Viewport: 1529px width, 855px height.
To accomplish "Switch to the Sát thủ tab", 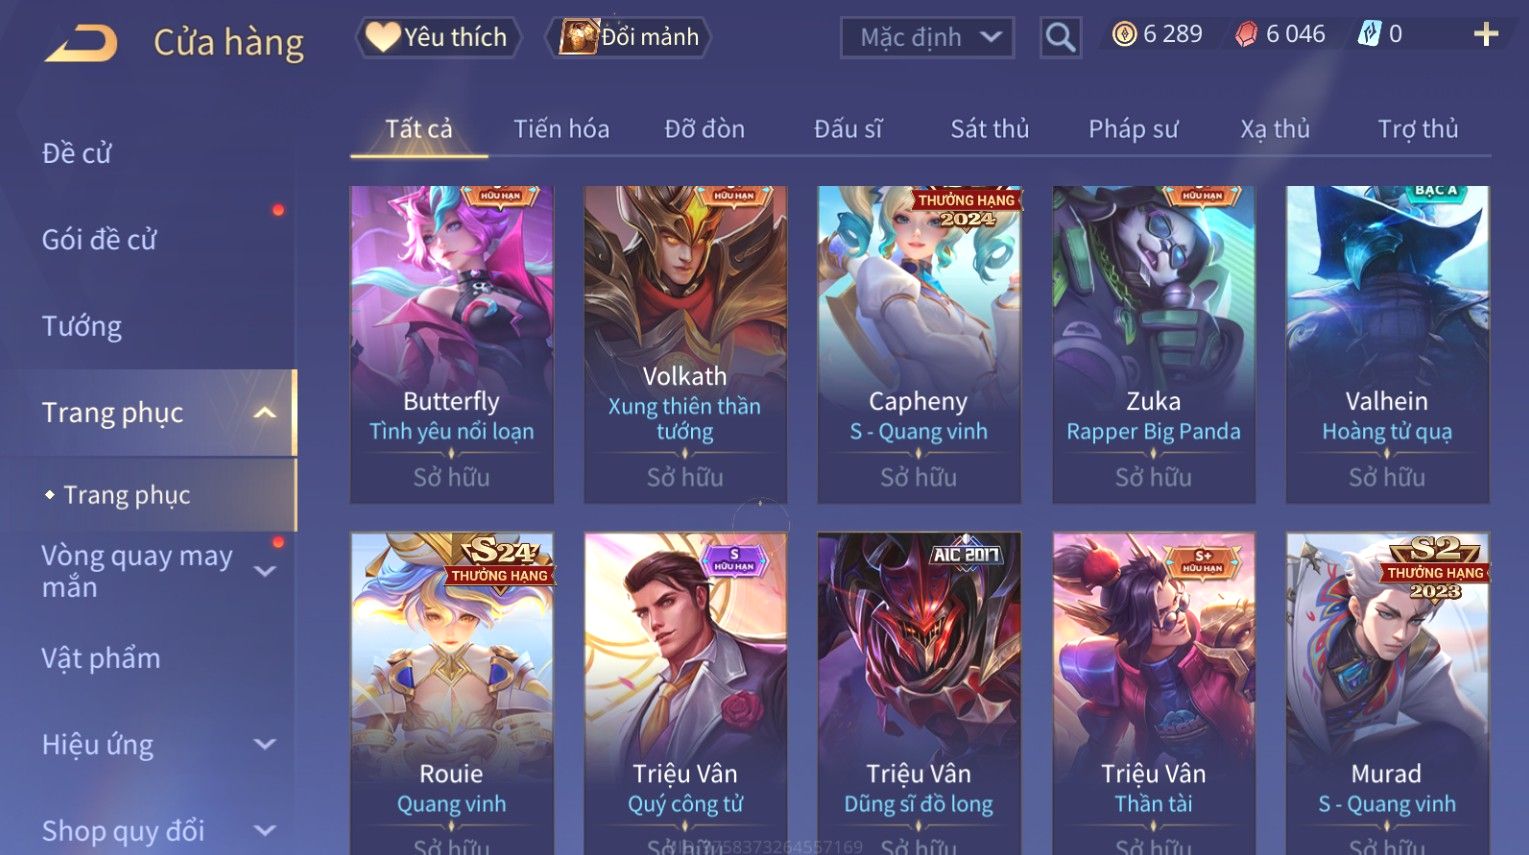I will click(x=989, y=129).
